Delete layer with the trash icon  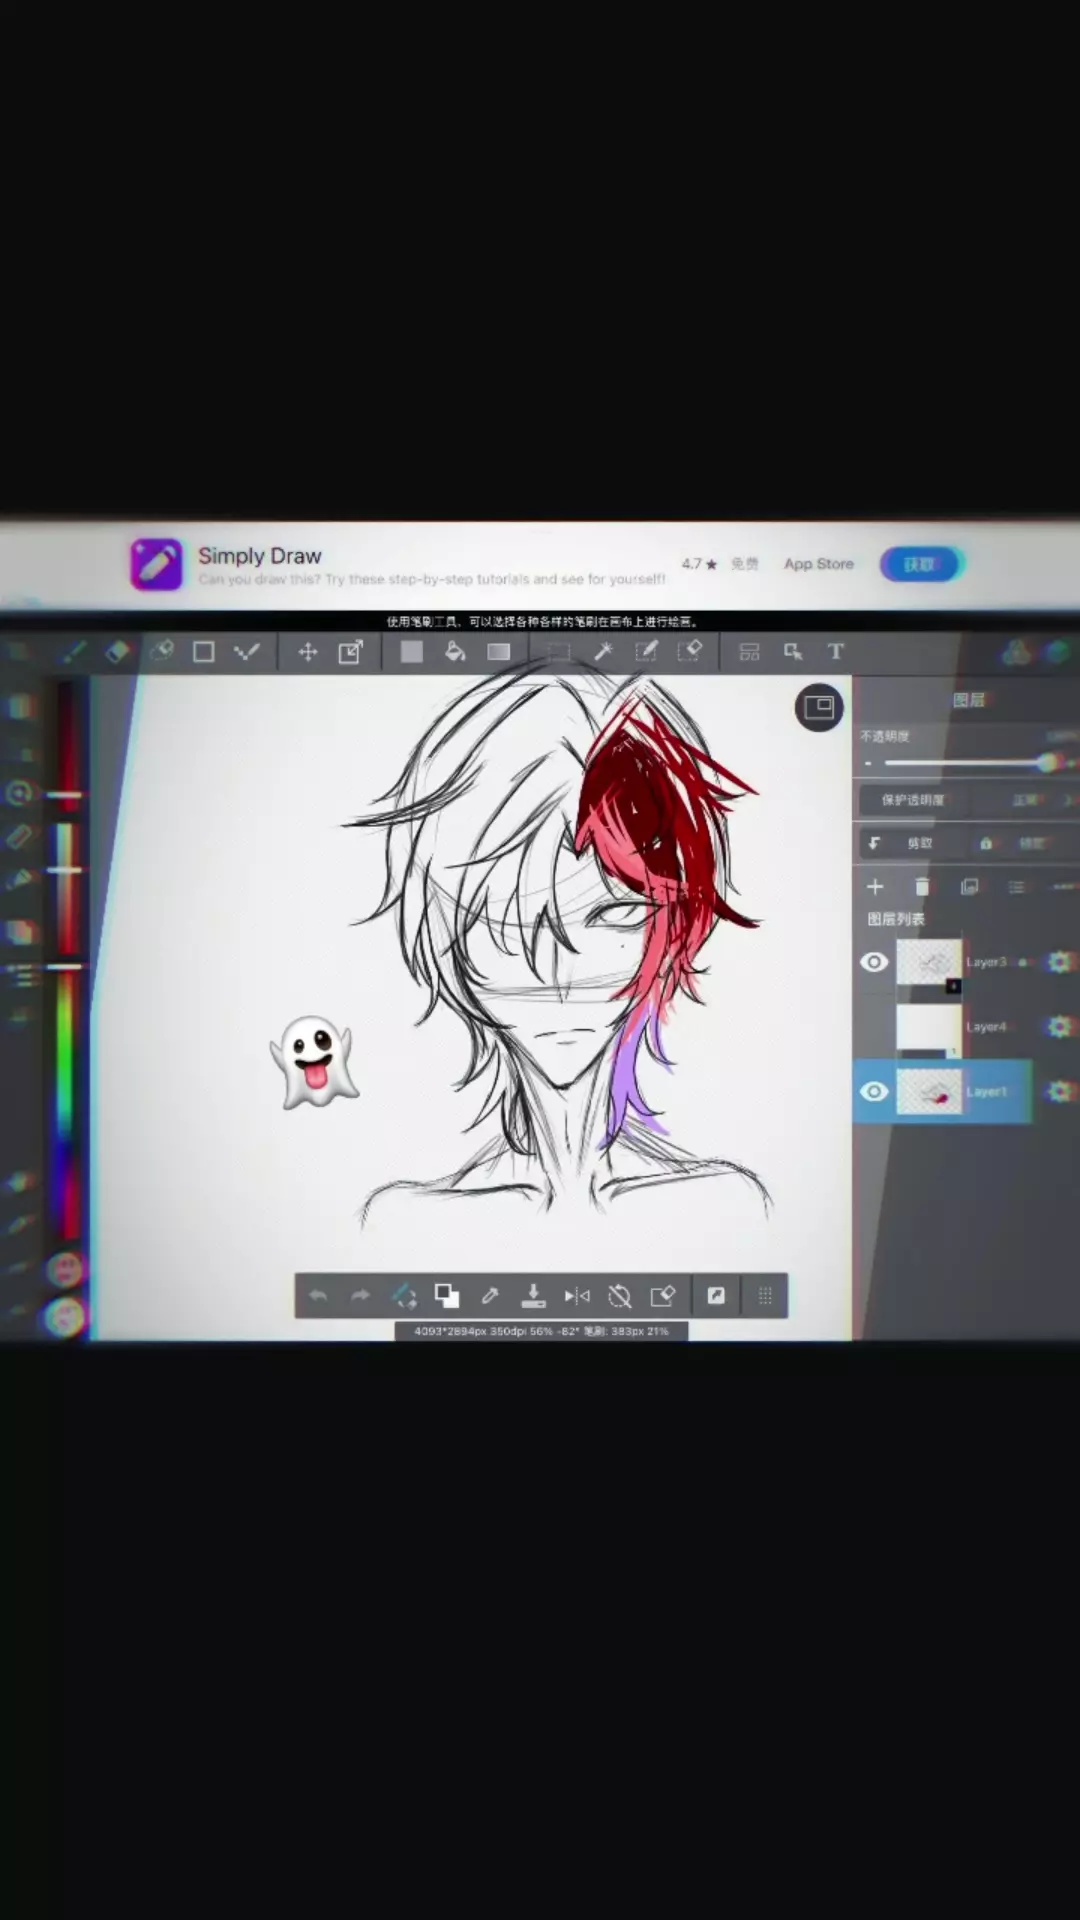(922, 887)
